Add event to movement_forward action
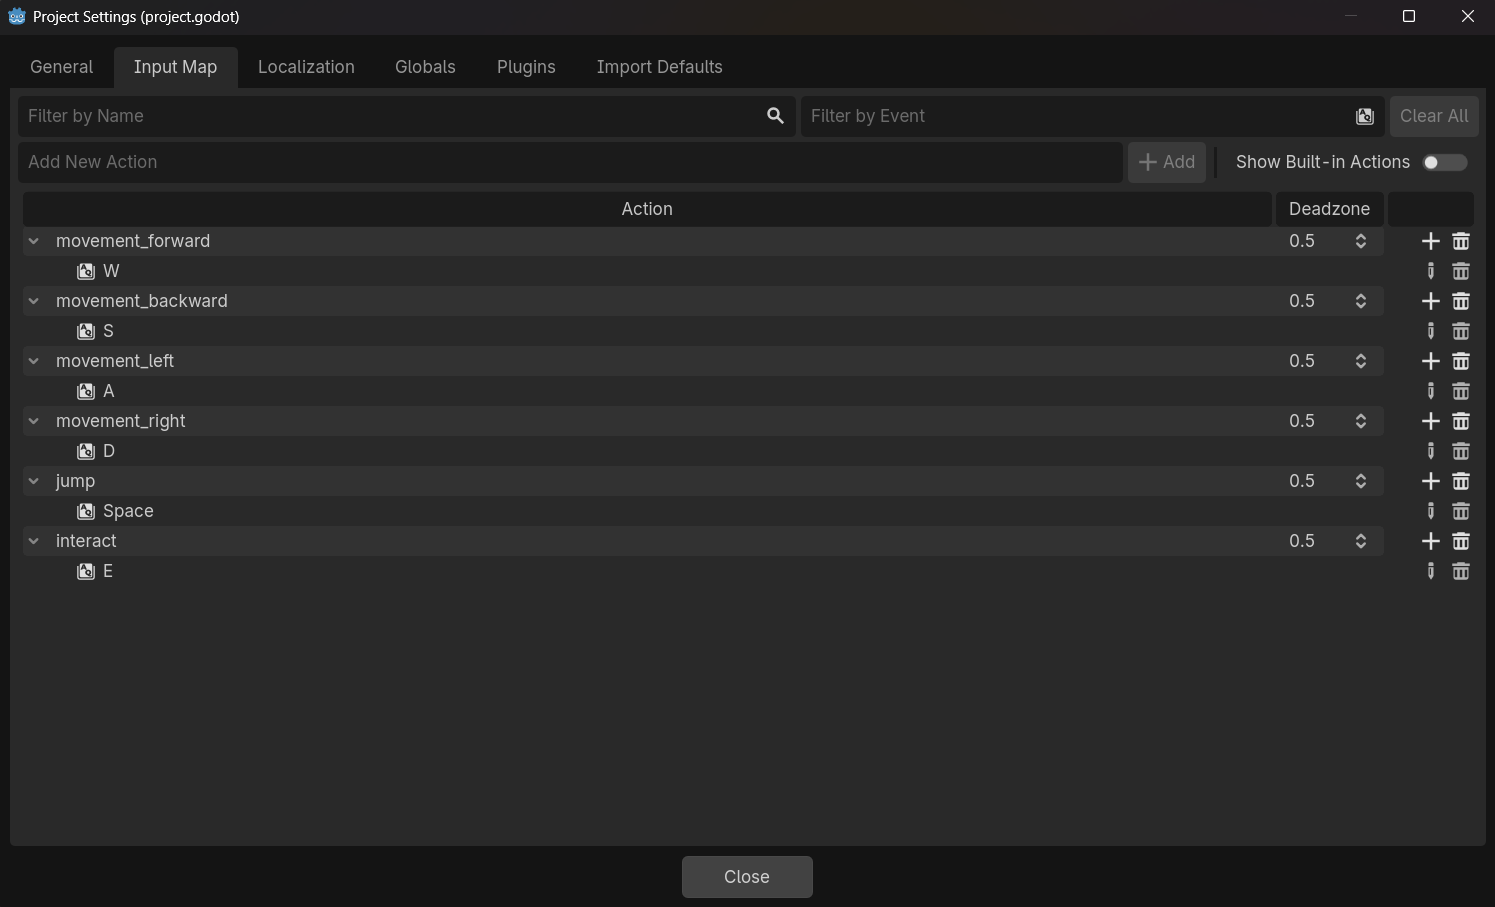Viewport: 1495px width, 907px height. coord(1430,241)
